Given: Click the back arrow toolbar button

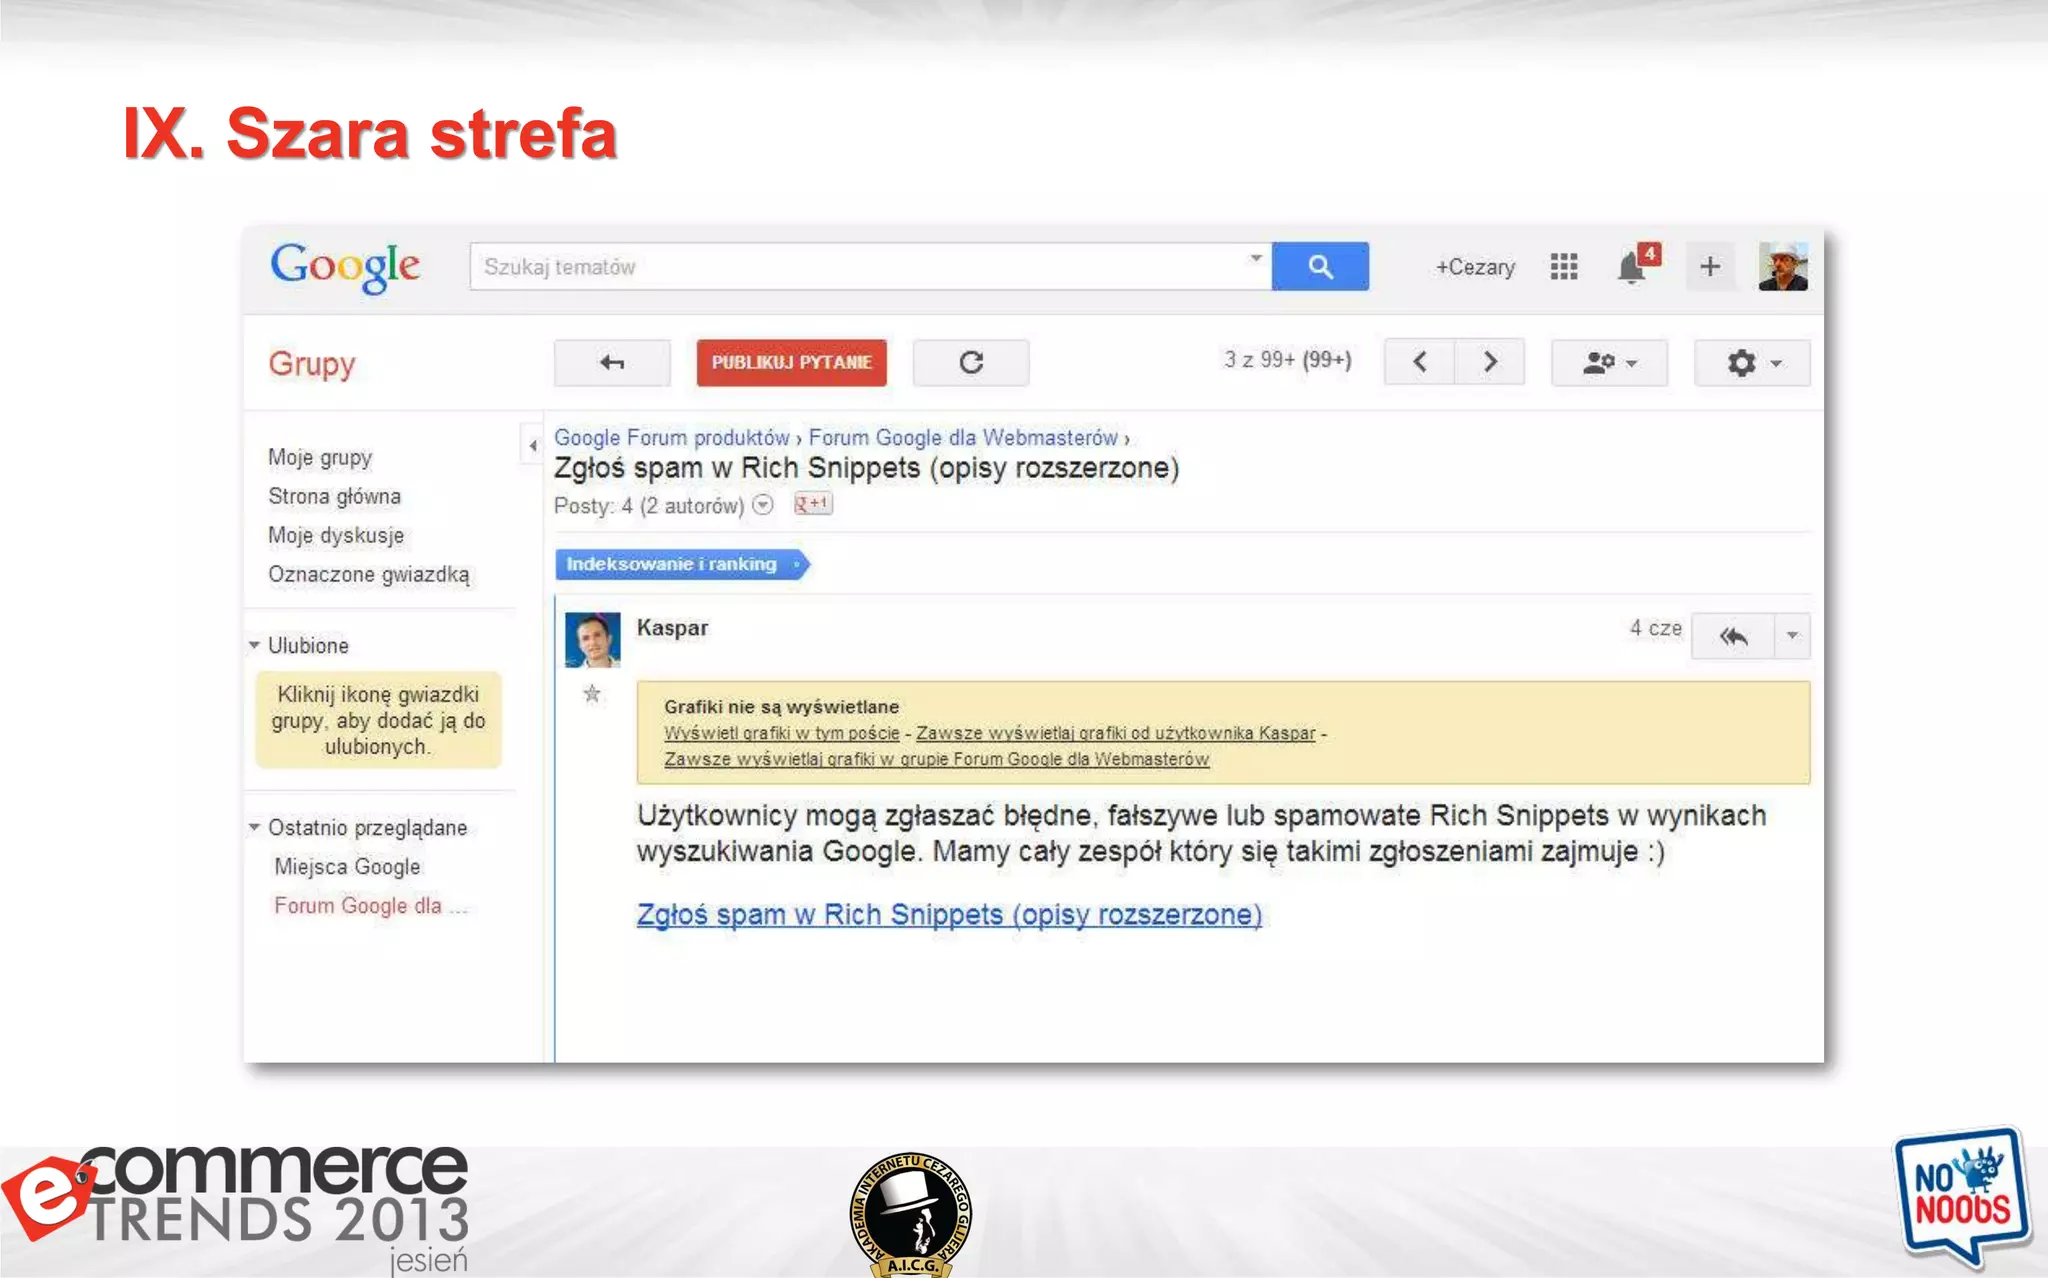Looking at the screenshot, I should click(612, 362).
